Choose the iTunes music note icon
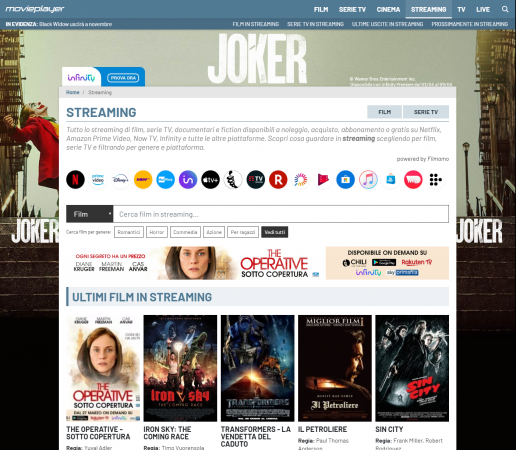Image resolution: width=516 pixels, height=450 pixels. click(368, 180)
